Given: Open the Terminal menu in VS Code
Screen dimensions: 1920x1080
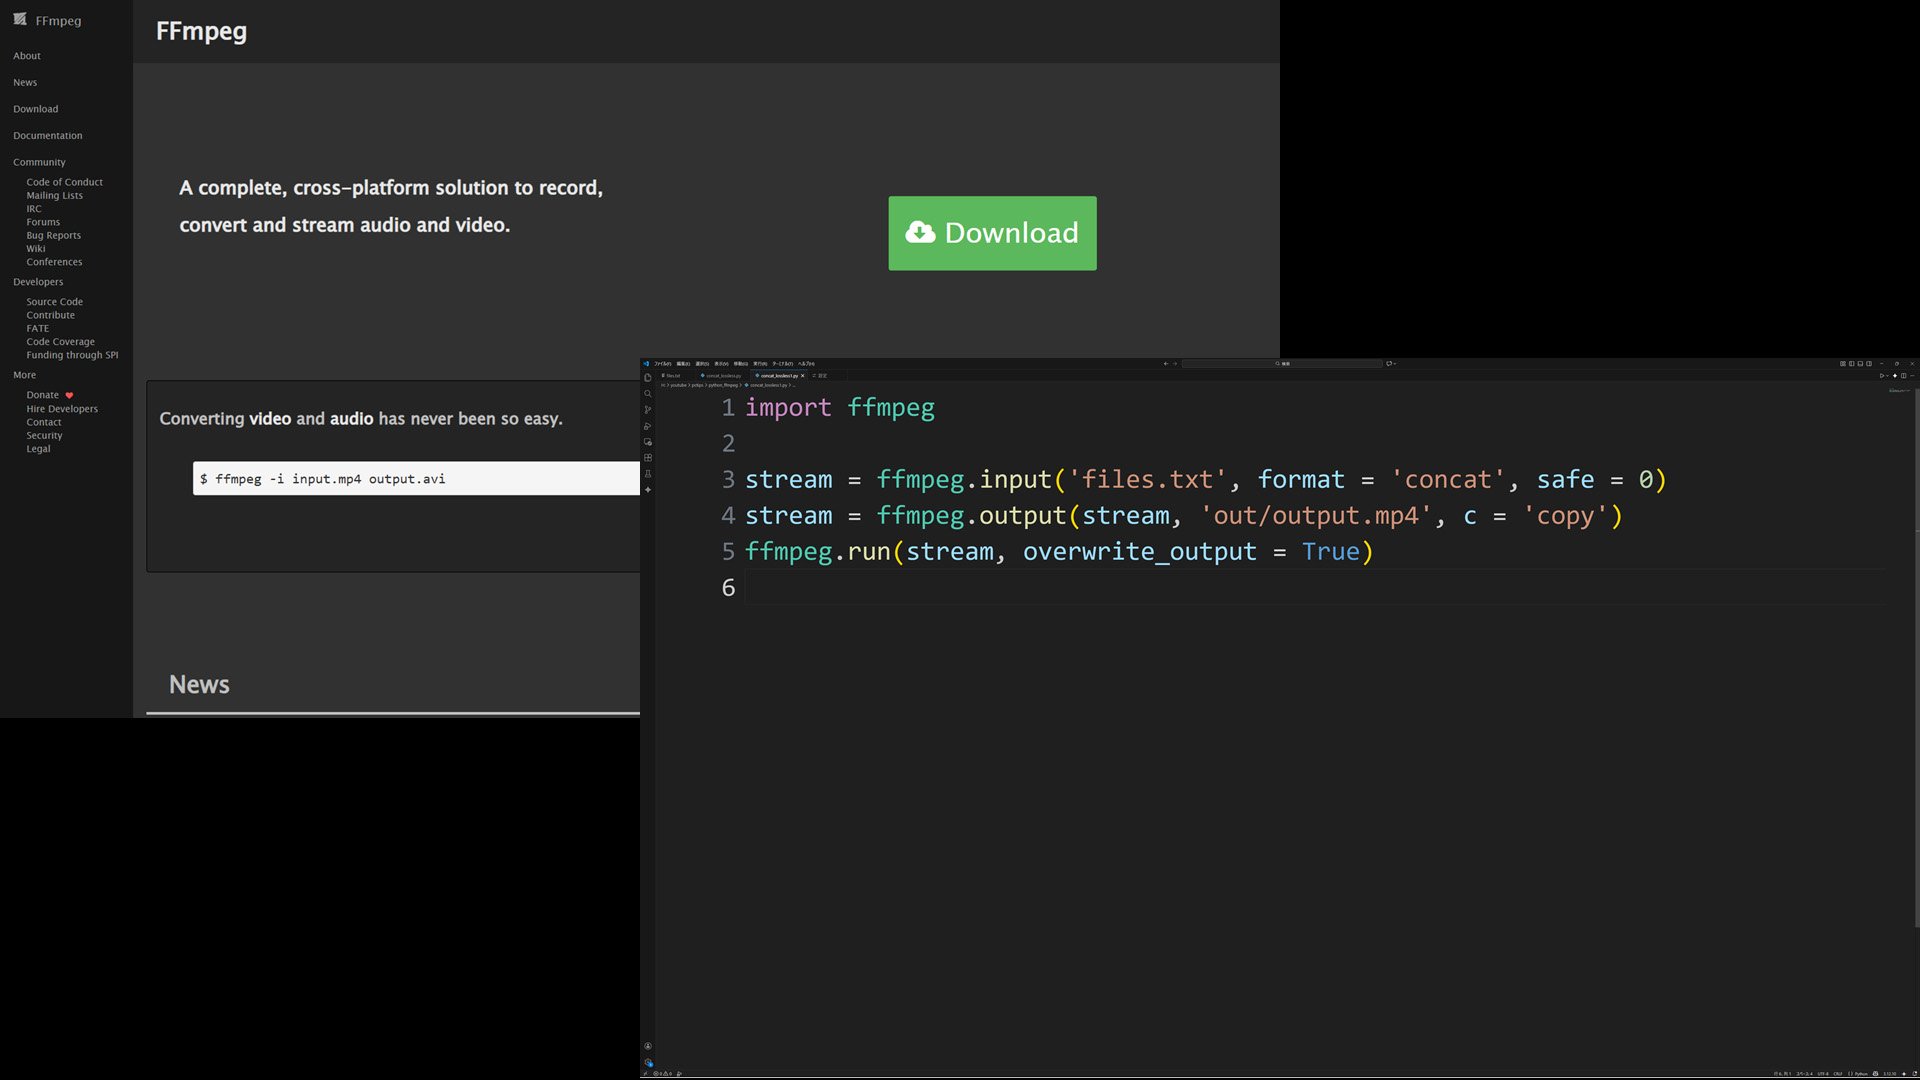Looking at the screenshot, I should [783, 364].
